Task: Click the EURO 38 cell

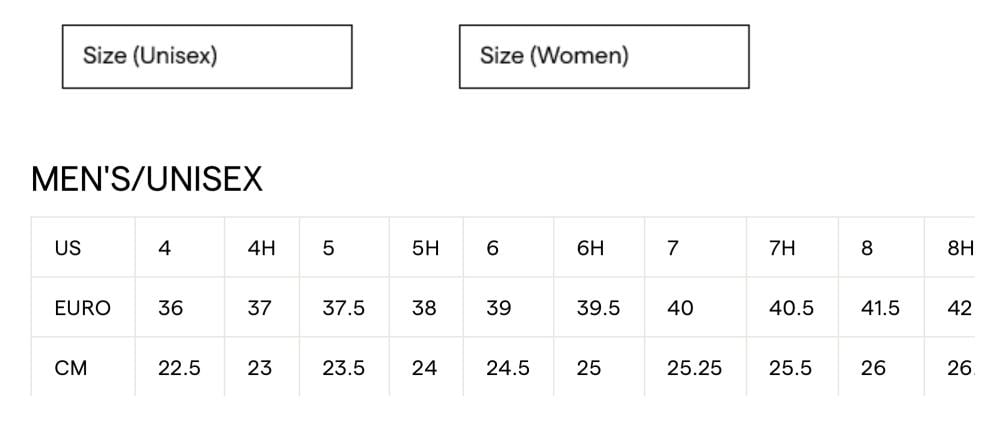Action: click(x=424, y=308)
